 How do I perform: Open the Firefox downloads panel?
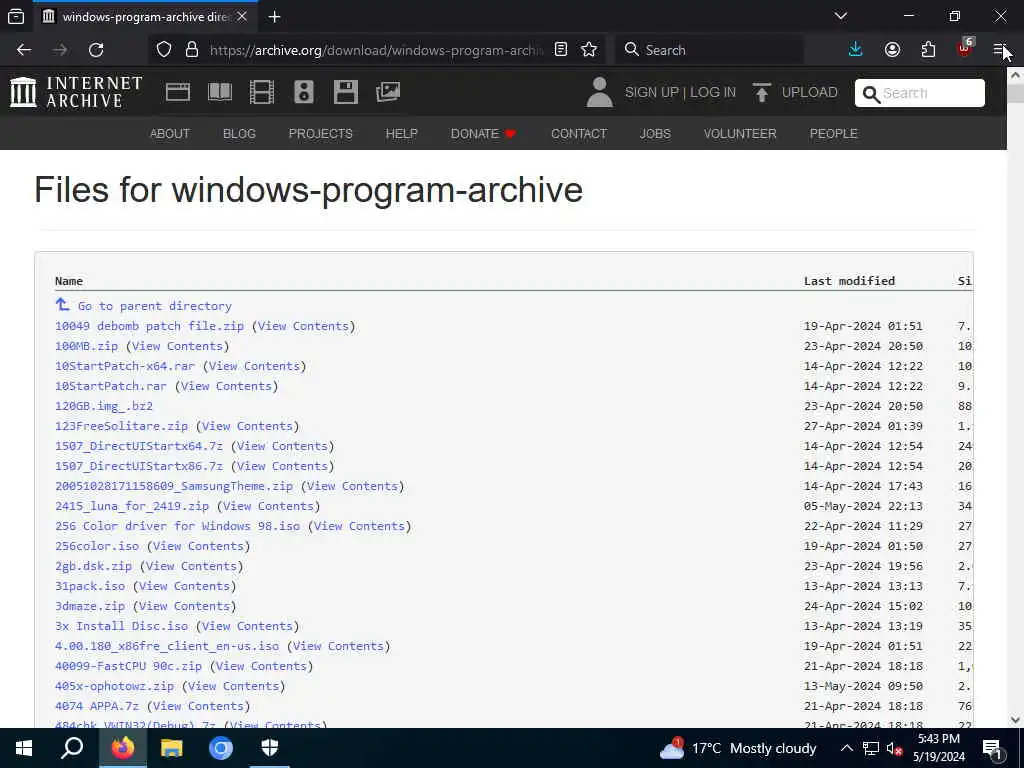[x=856, y=50]
